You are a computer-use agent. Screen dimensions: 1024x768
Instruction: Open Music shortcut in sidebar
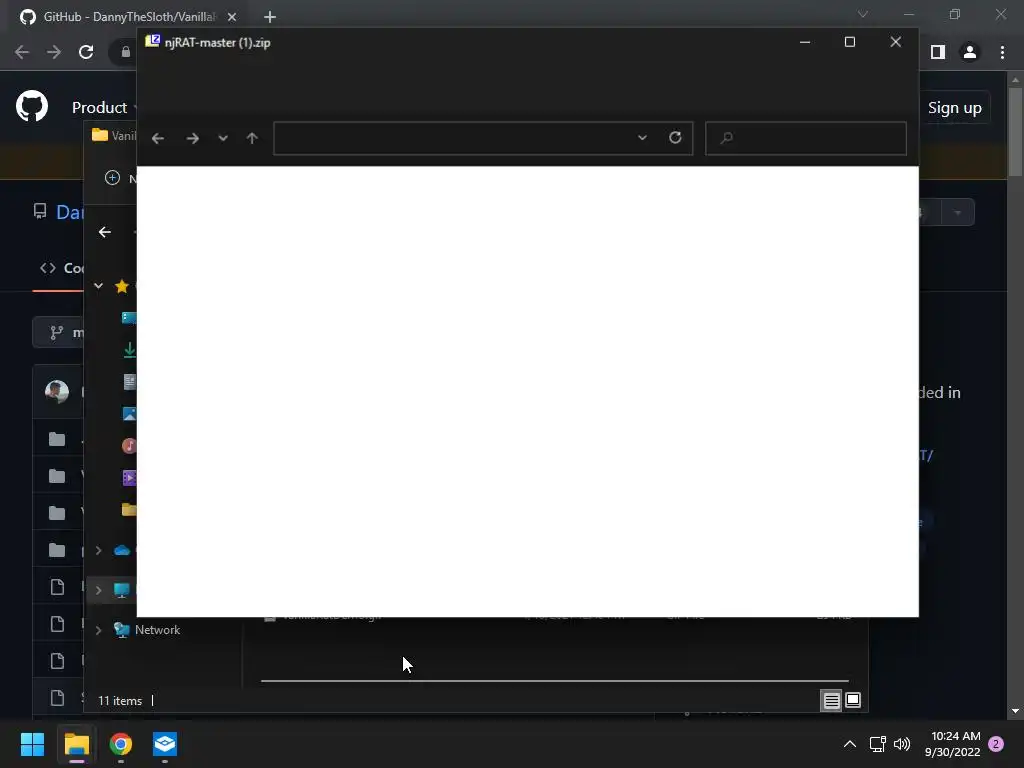129,445
